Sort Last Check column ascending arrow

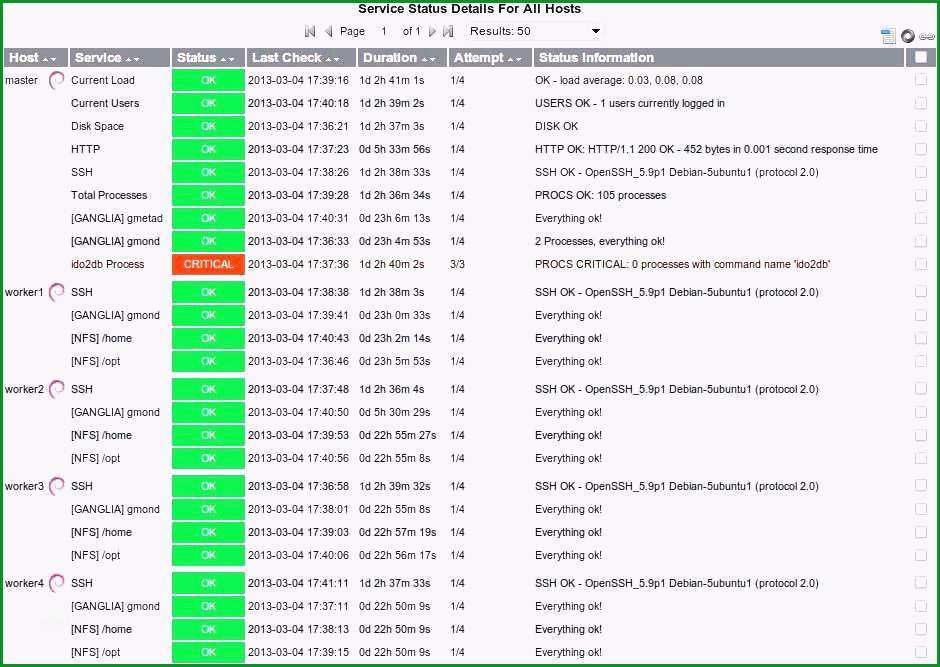tap(329, 59)
